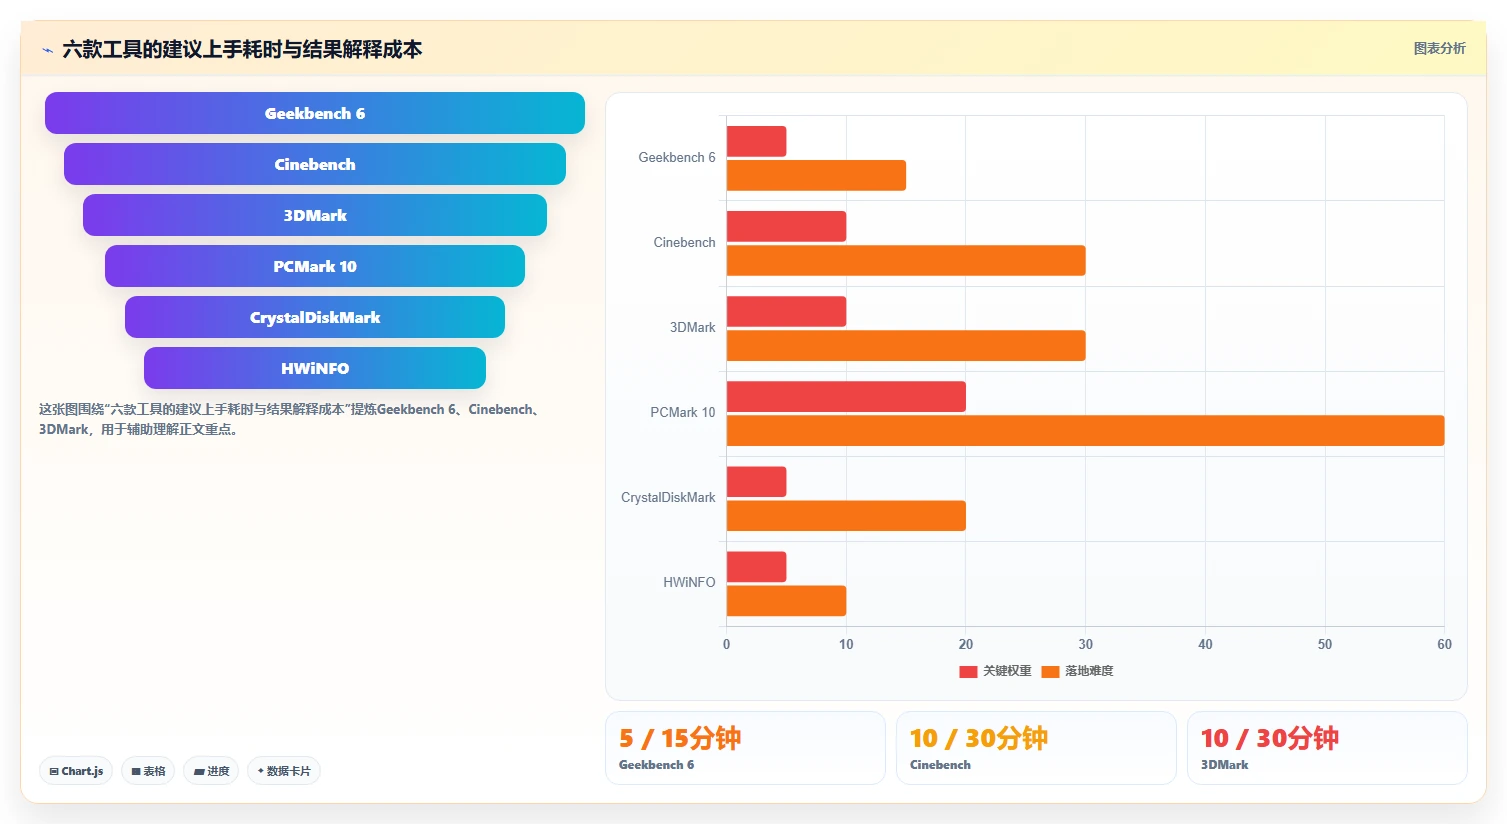Click the small icon before the header title
Viewport: 1507px width, 824px height.
(x=47, y=50)
